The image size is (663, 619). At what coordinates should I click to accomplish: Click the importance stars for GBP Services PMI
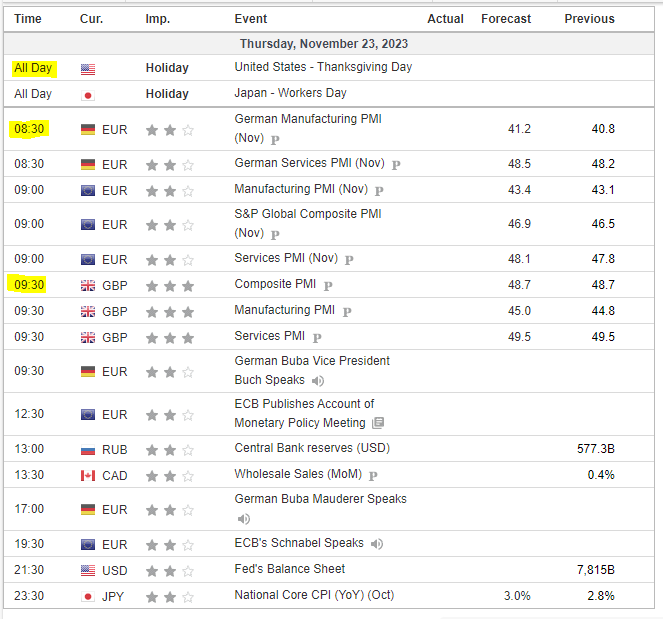coord(170,338)
